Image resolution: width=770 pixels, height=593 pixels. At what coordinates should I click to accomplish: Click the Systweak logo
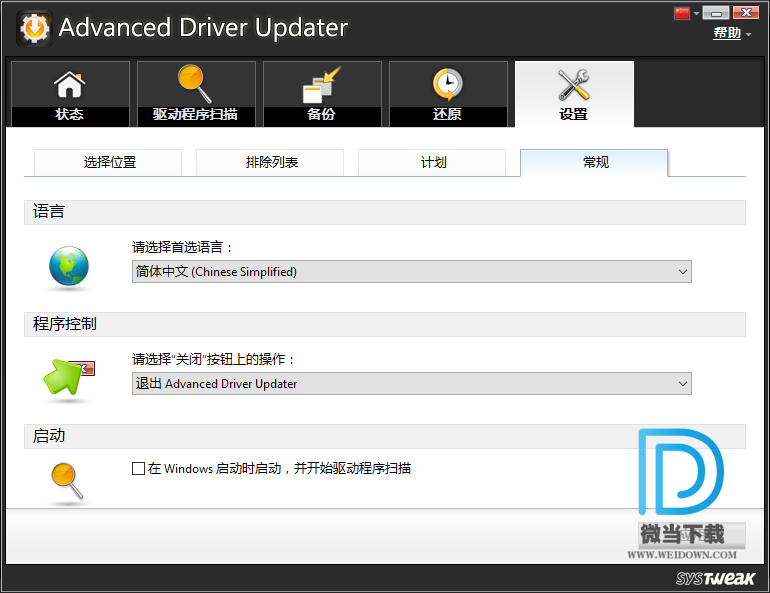715,578
